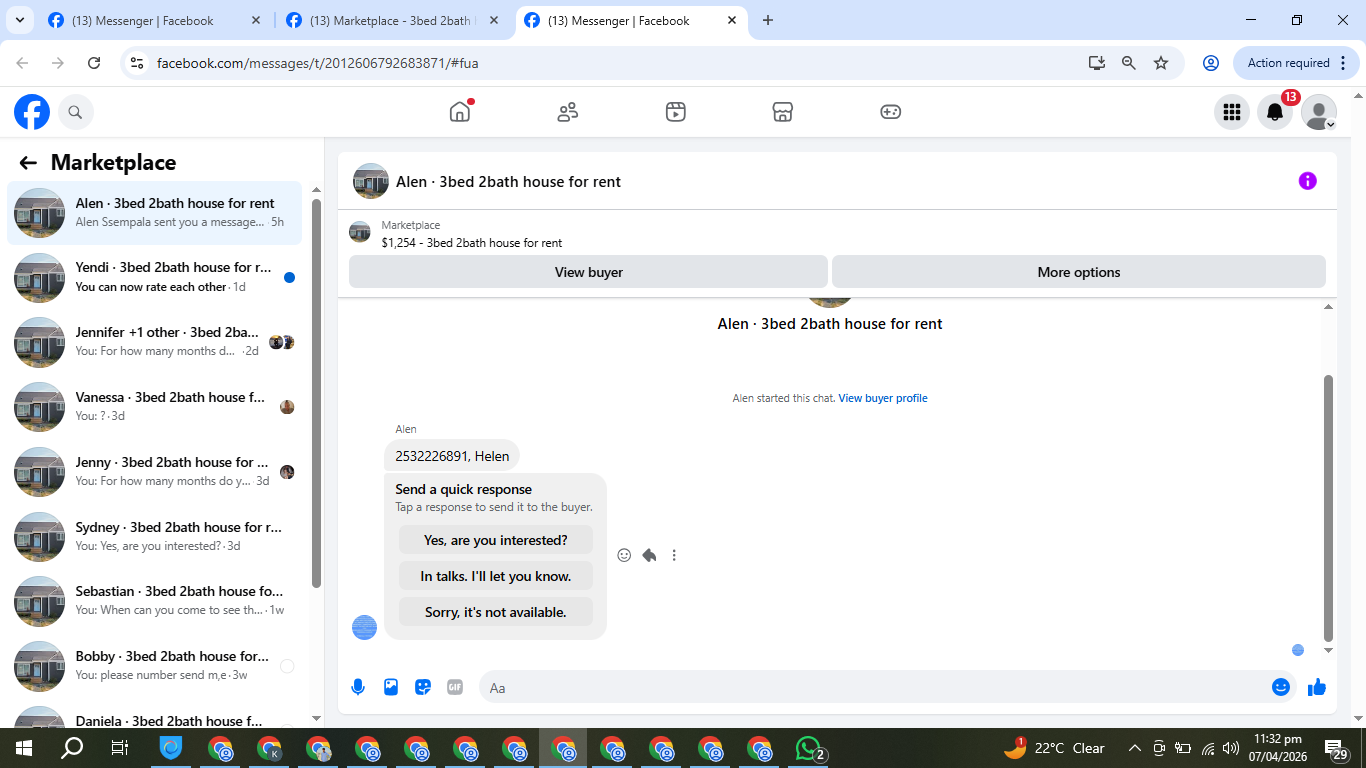This screenshot has width=1366, height=768.
Task: Open browser zoom control
Action: pos(1129,63)
